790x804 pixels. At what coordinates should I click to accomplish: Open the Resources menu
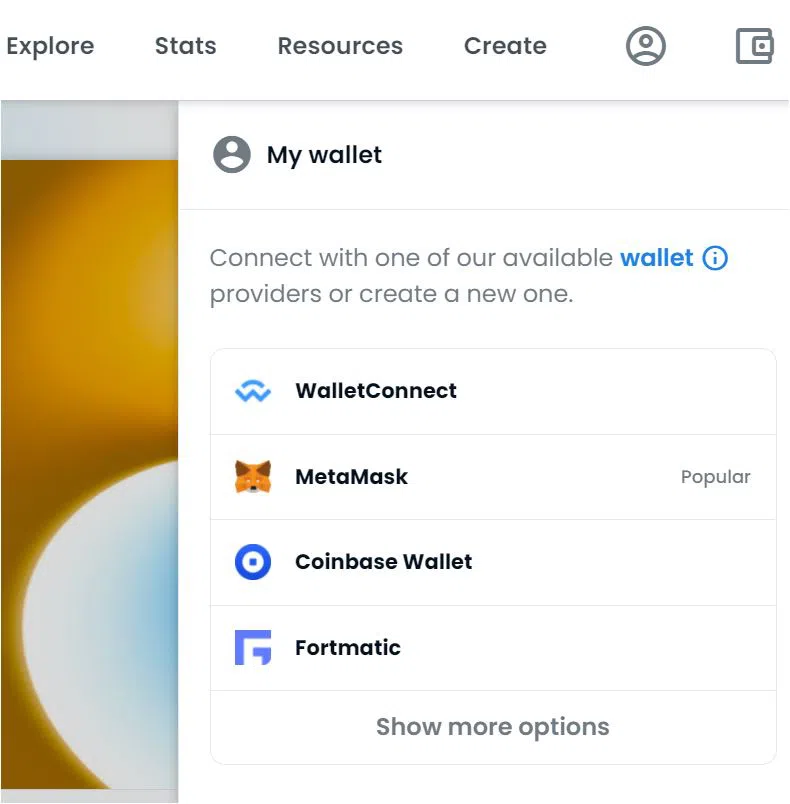tap(340, 46)
